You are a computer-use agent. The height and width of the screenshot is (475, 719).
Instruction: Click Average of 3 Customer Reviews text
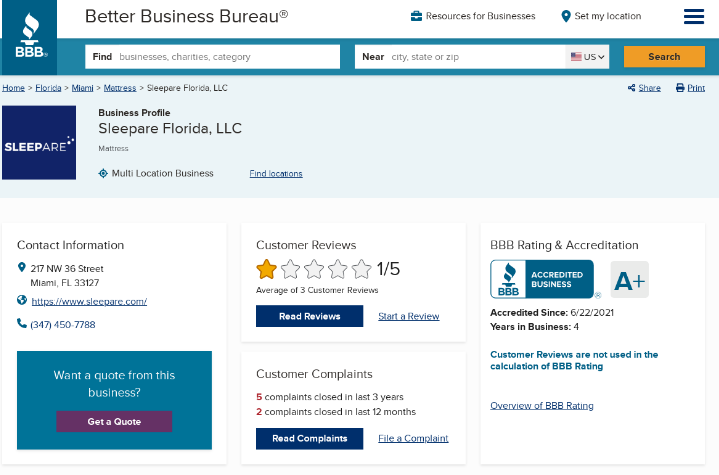pos(317,290)
